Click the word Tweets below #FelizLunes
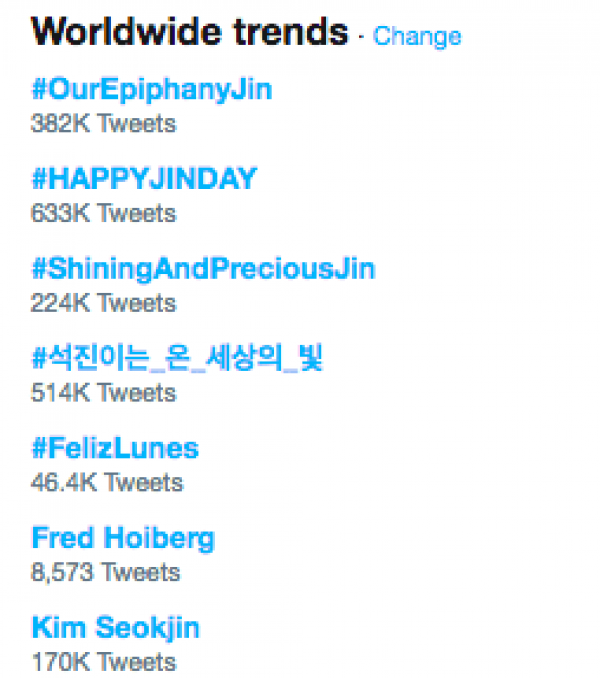This screenshot has height=678, width=600. click(x=144, y=483)
